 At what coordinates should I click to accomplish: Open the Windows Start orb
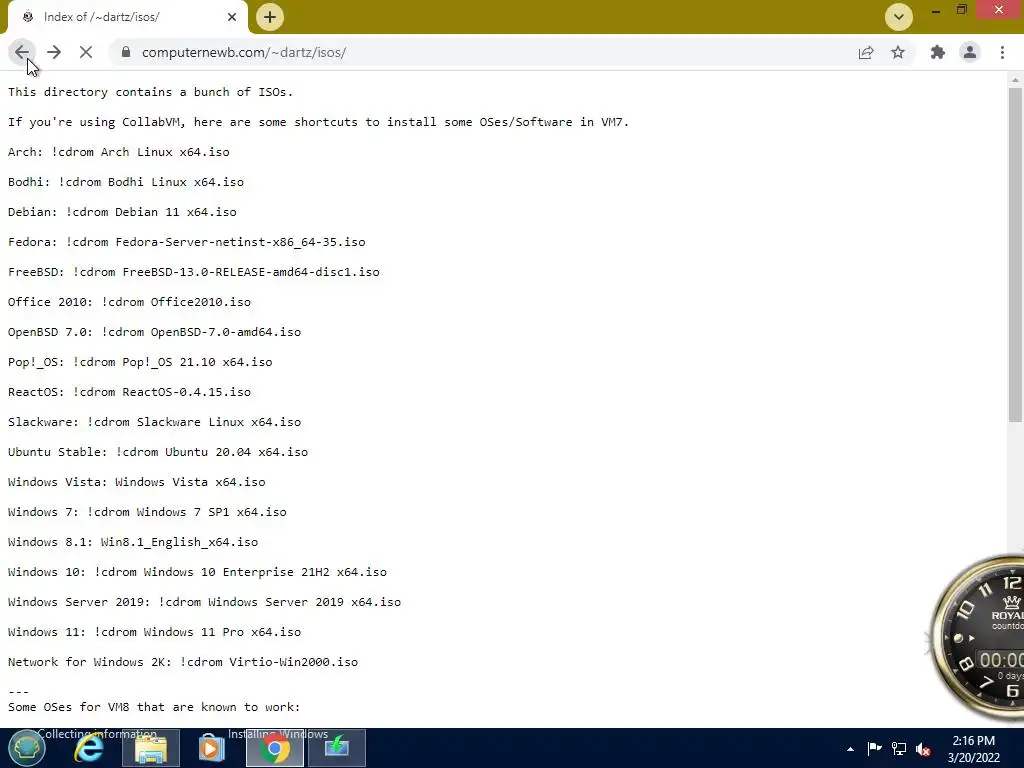(x=26, y=748)
